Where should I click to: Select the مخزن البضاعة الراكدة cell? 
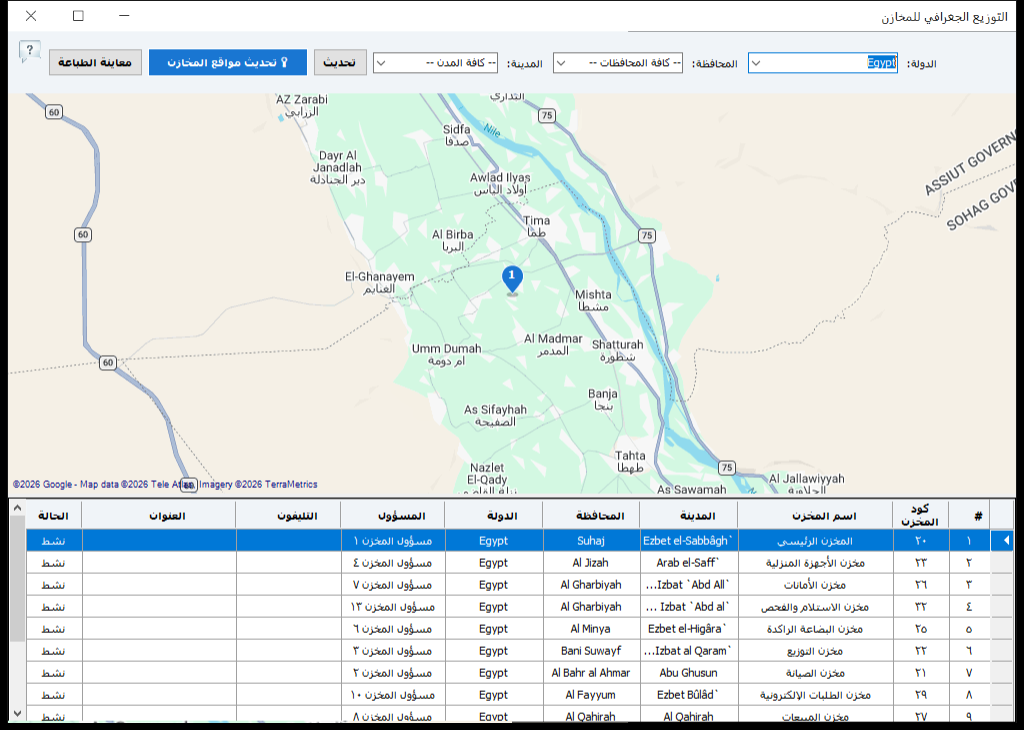[816, 629]
